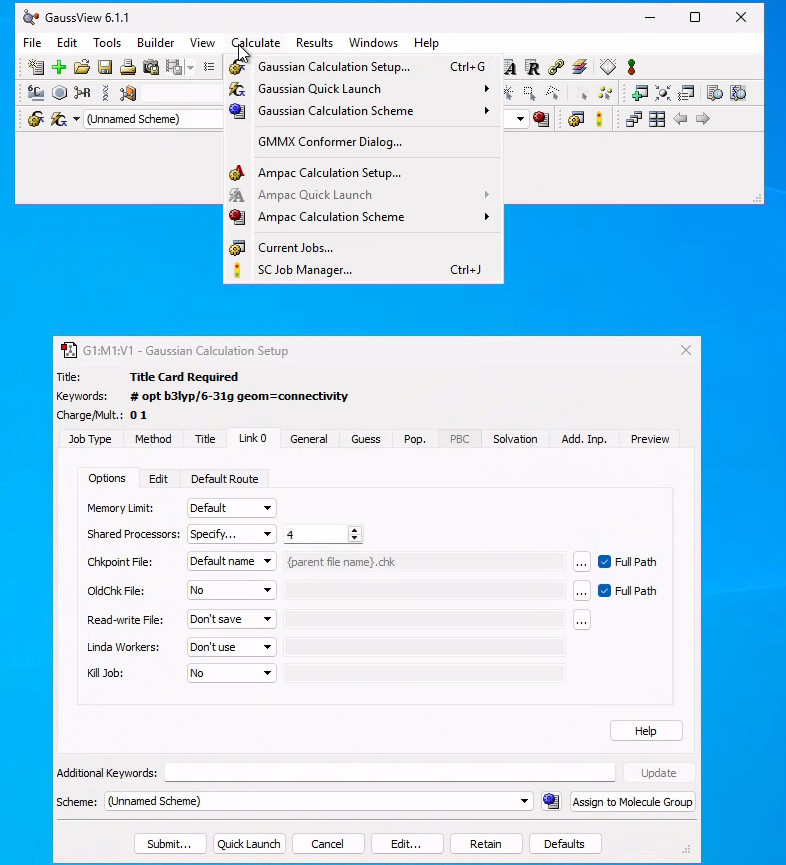Open the Scheme dropdown in Calculation Setup dialog
Screen dimensions: 786x865
click(319, 801)
